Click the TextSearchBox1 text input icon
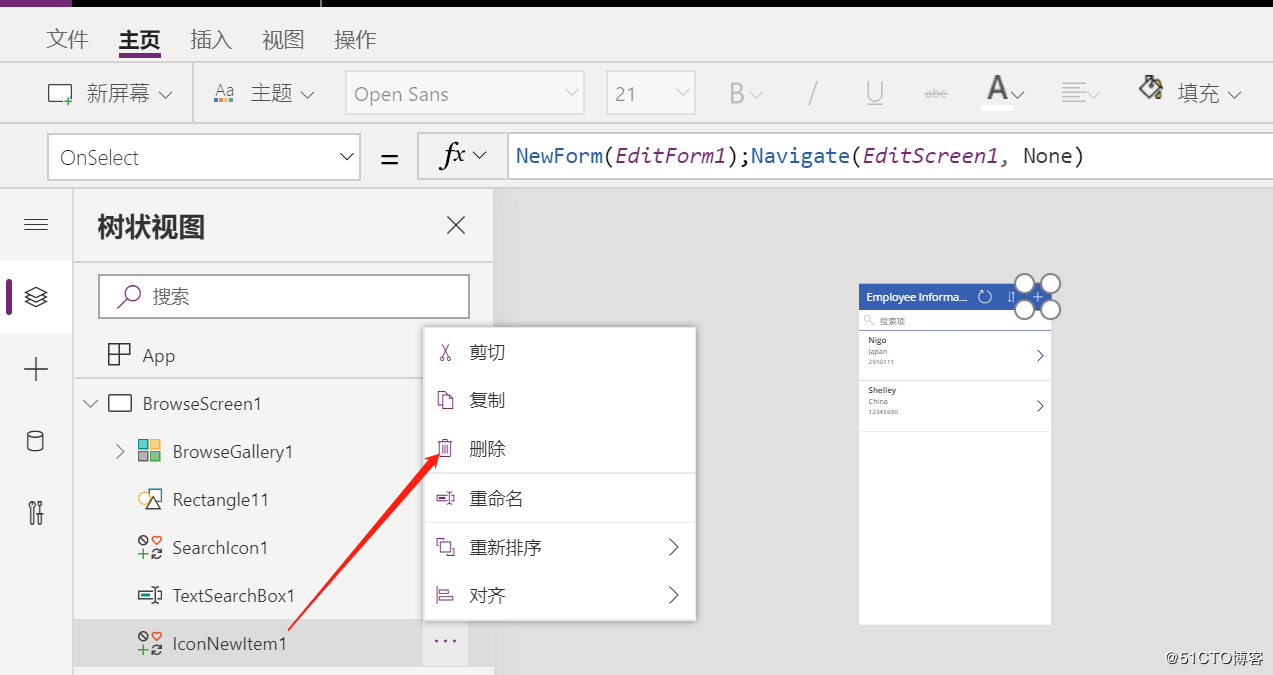This screenshot has width=1273, height=675. (x=149, y=595)
